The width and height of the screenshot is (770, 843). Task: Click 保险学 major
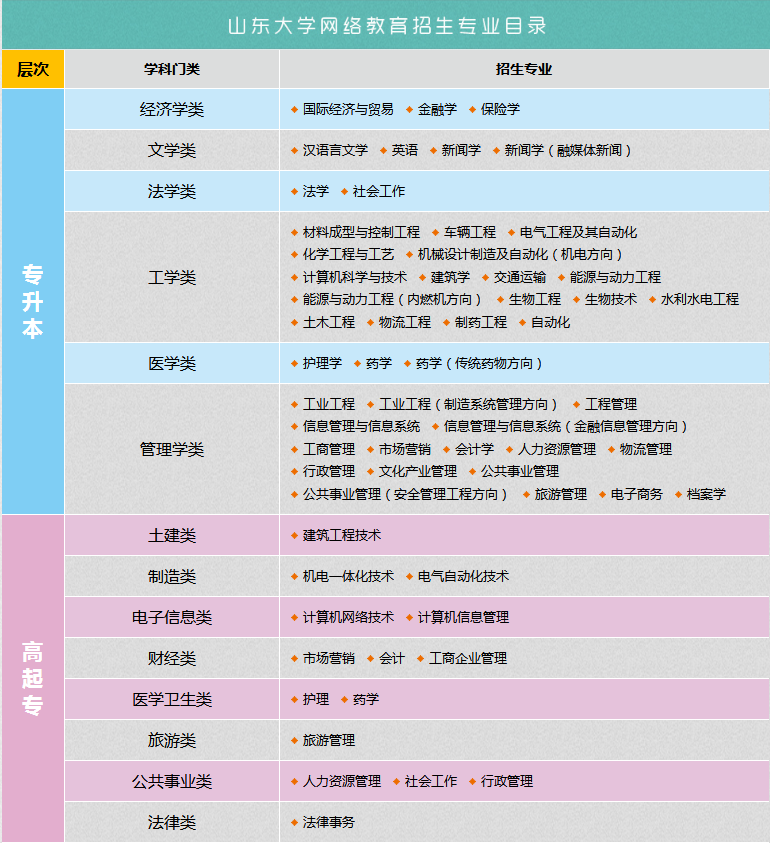tap(500, 109)
